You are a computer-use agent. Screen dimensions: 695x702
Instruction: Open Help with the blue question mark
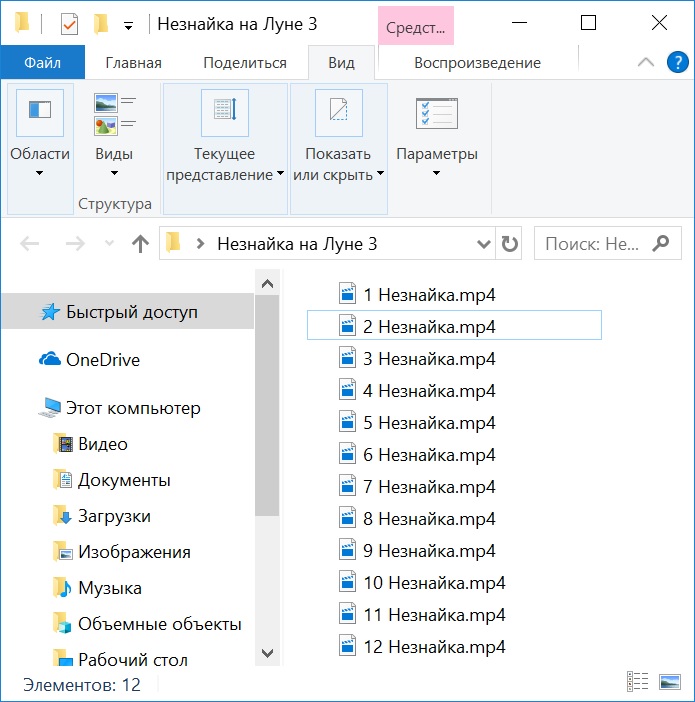[x=678, y=62]
